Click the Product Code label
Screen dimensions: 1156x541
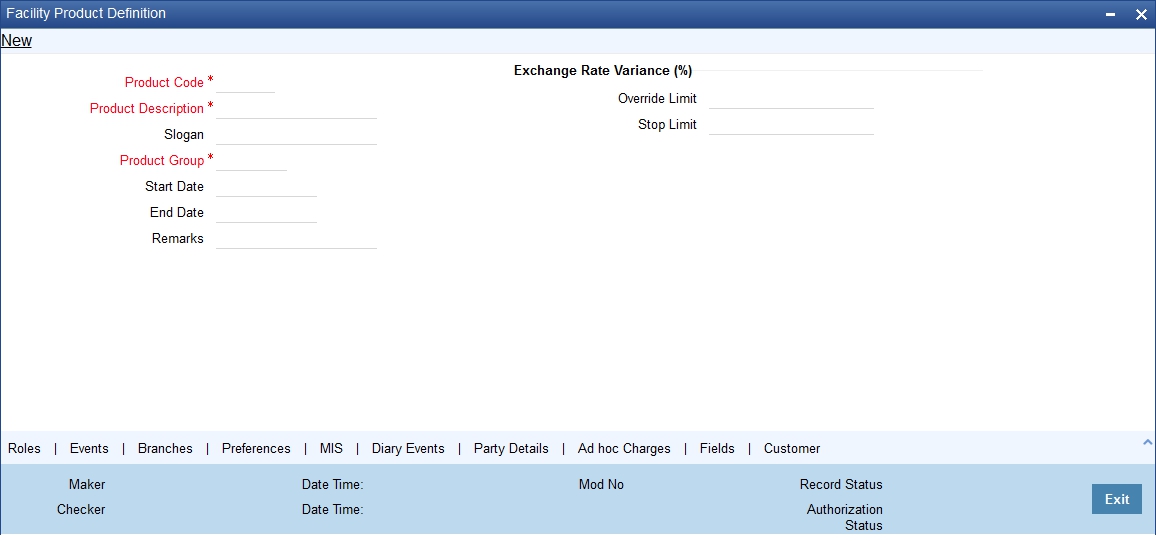coord(164,83)
